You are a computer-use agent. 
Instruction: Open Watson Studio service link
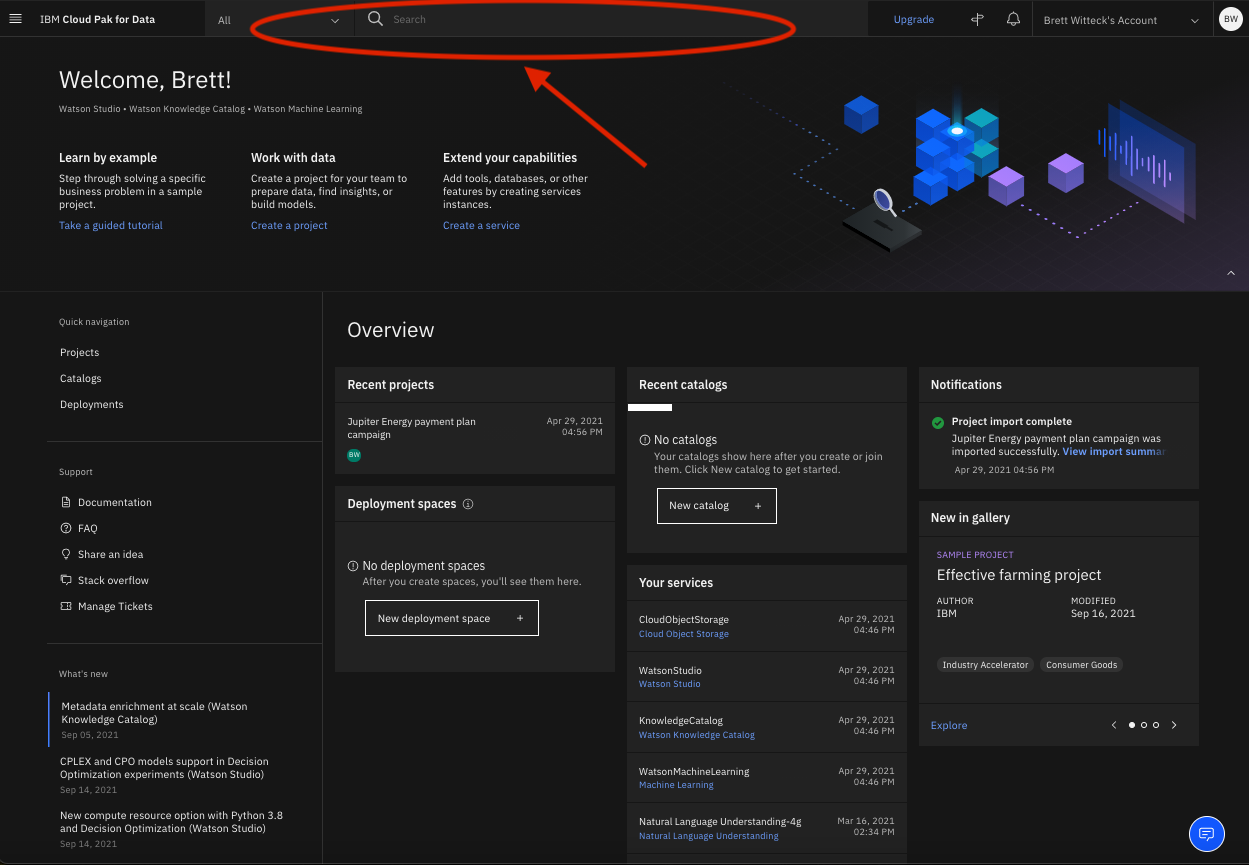pos(670,684)
